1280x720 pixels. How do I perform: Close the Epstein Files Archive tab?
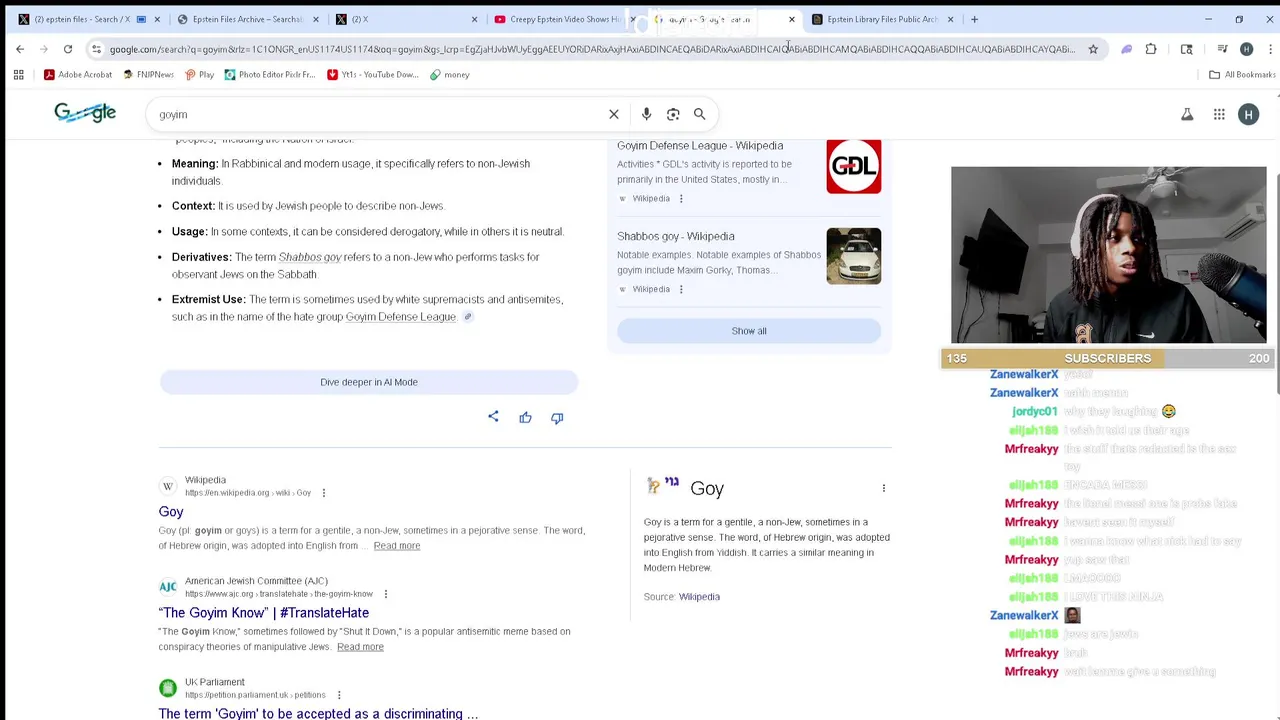pos(316,19)
